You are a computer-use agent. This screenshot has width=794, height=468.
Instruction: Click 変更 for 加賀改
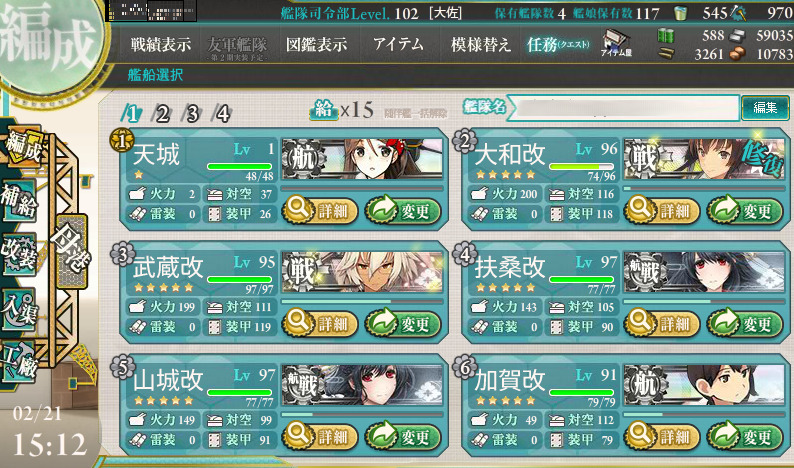pyautogui.click(x=745, y=437)
